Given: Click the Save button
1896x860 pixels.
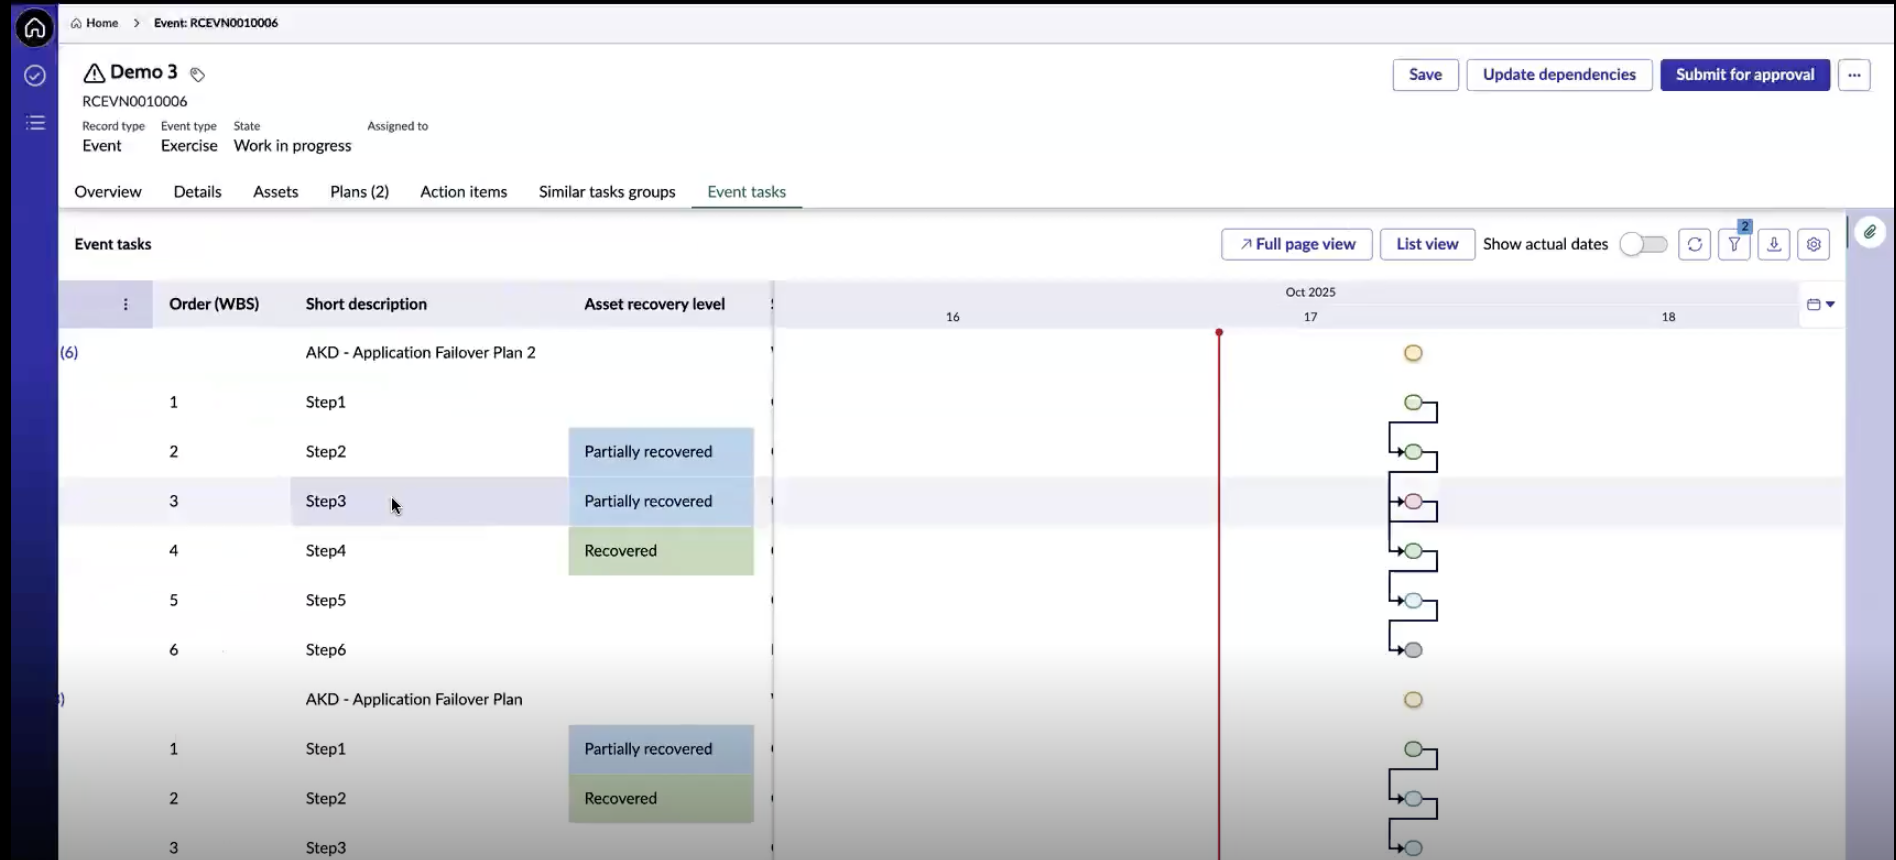Looking at the screenshot, I should click(1425, 75).
